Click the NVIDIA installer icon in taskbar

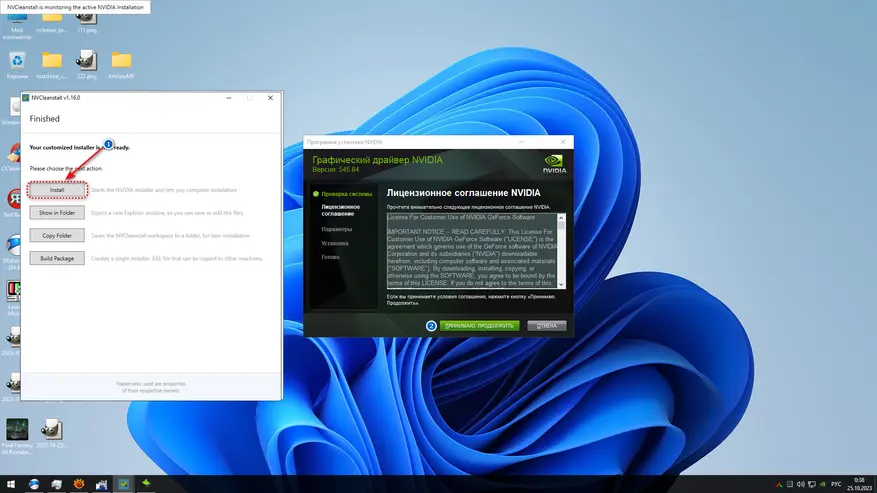point(147,484)
